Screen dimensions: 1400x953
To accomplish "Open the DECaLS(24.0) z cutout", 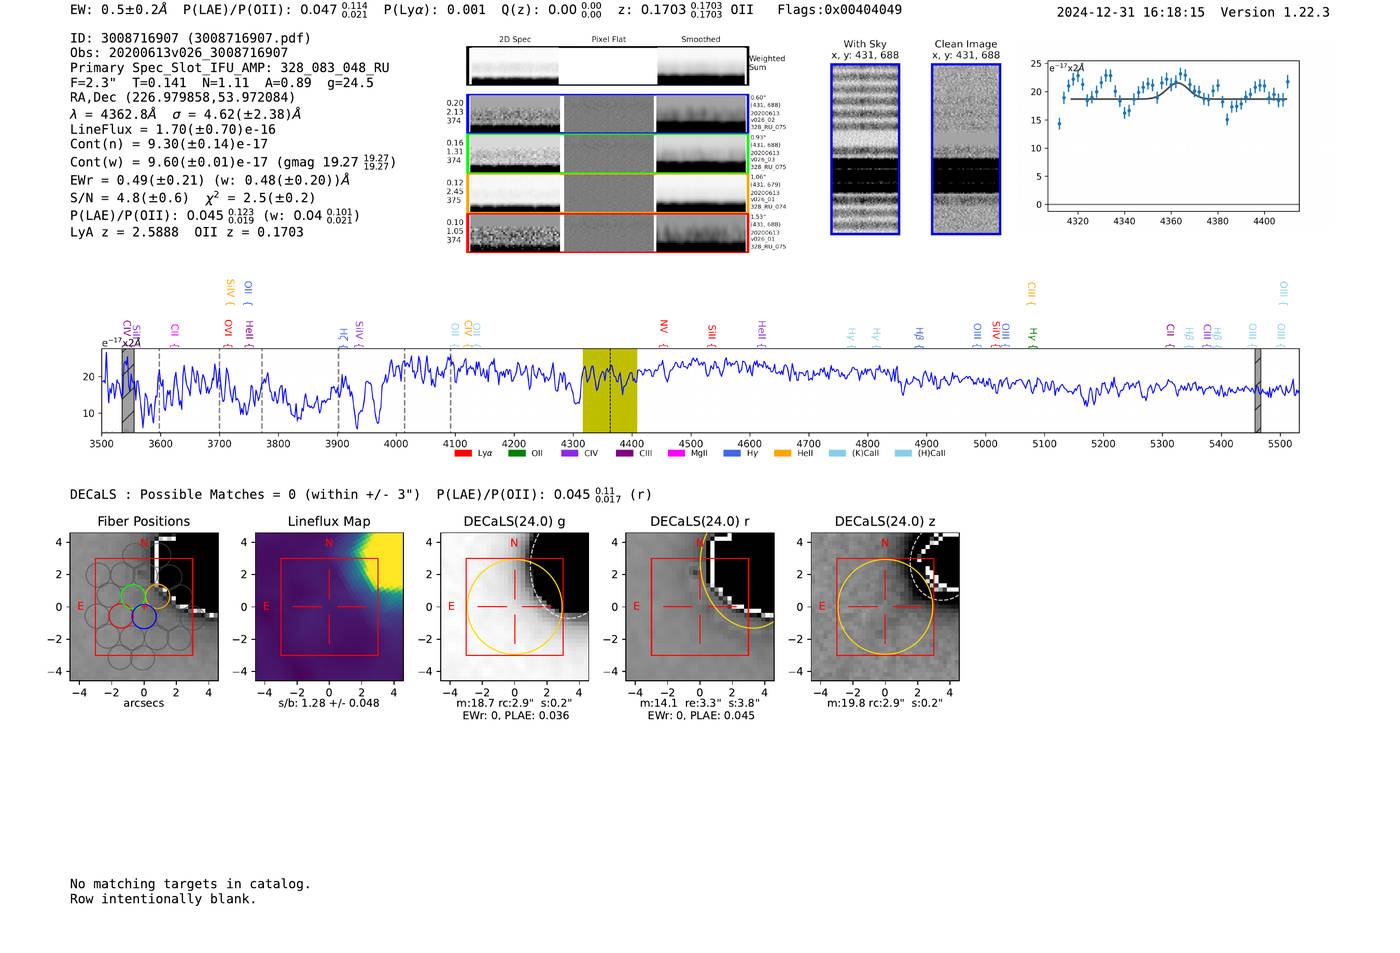I will (x=885, y=607).
